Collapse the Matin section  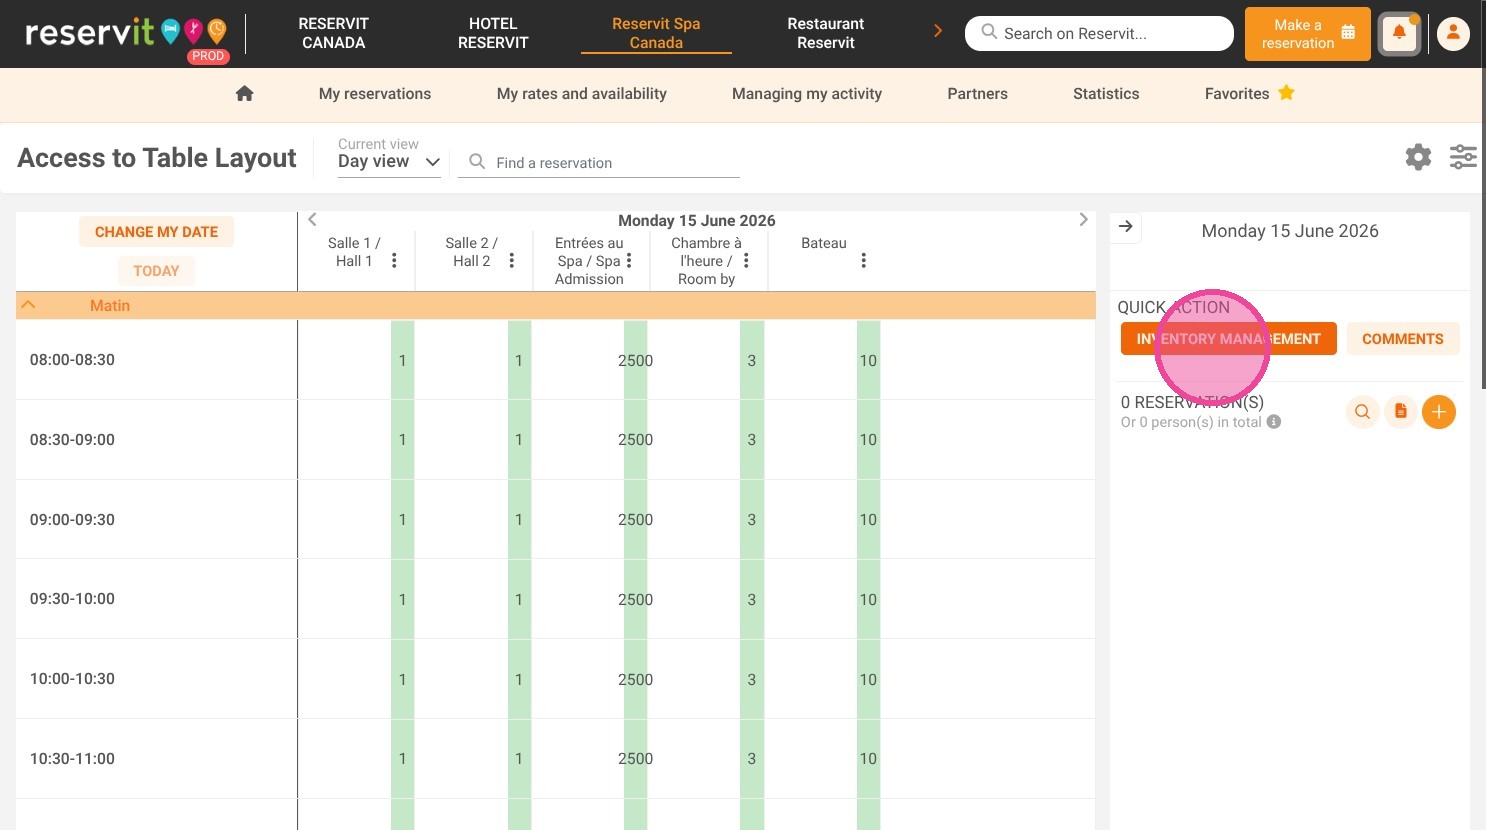[x=29, y=305]
